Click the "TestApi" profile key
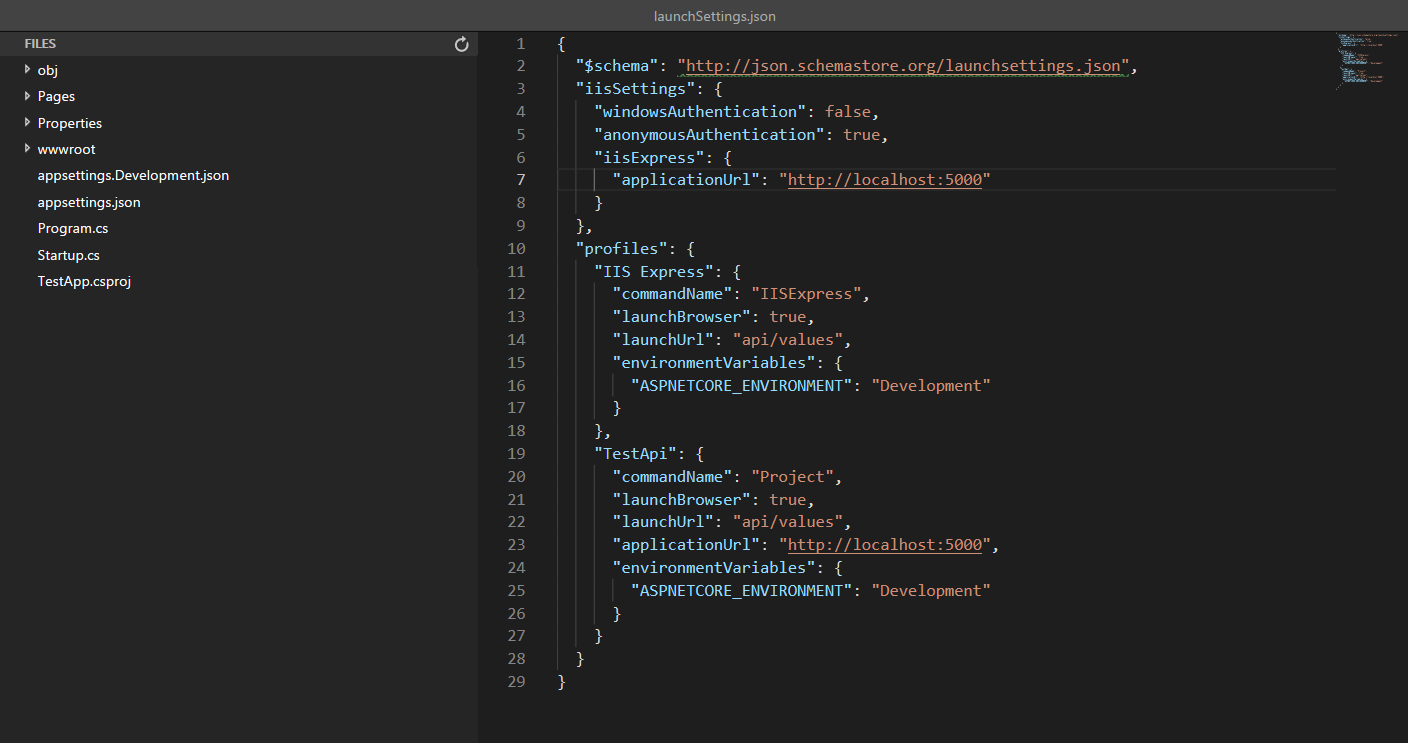 tap(635, 453)
